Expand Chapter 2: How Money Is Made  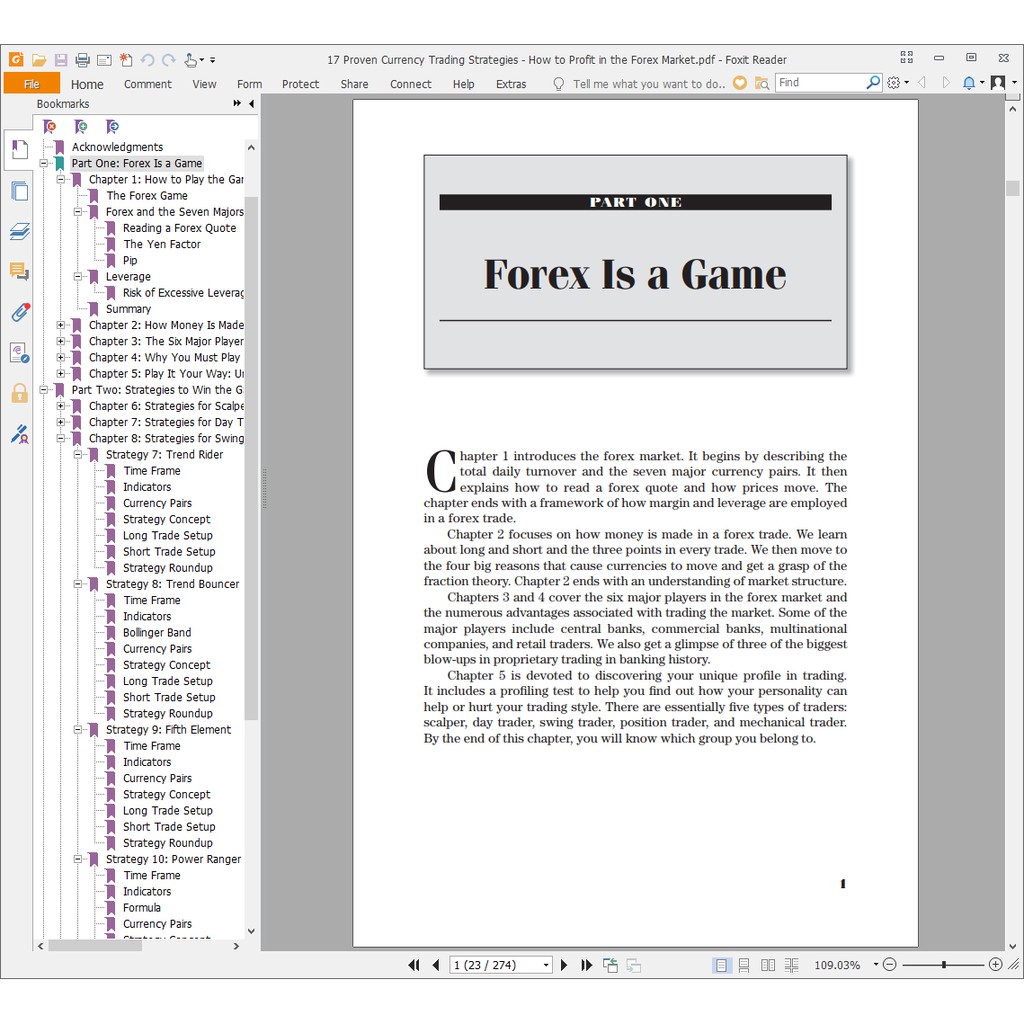(61, 325)
